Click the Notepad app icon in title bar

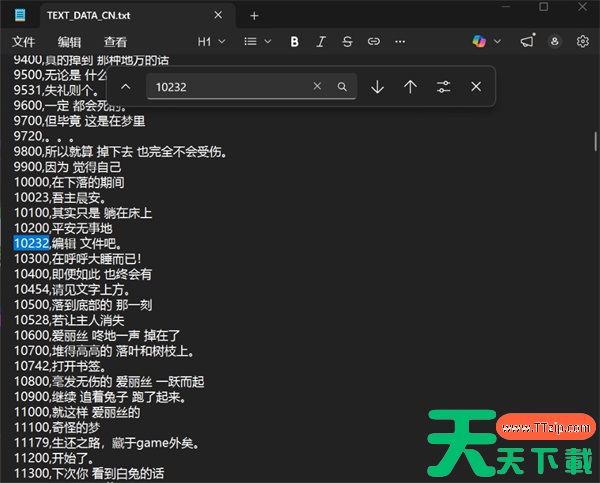tap(20, 15)
